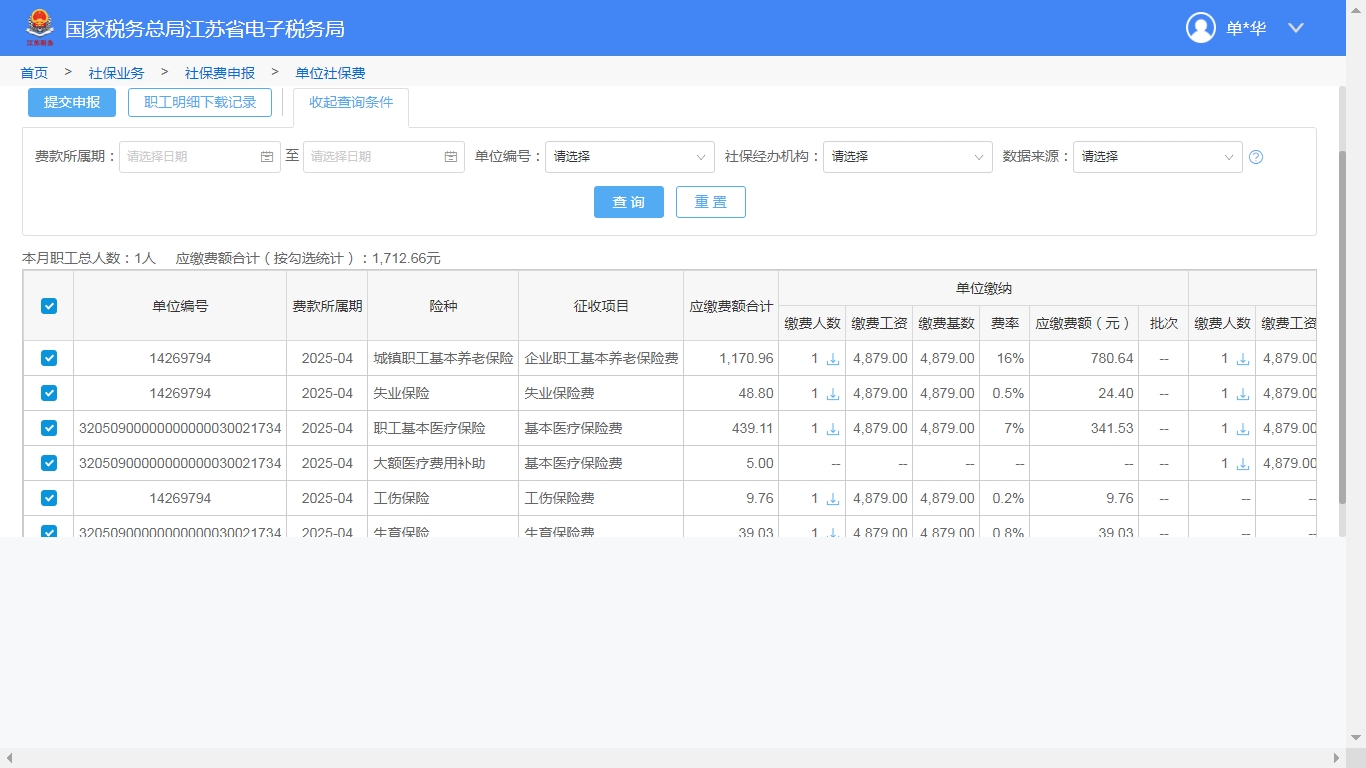Viewport: 1366px width, 768px height.
Task: Click the calendar icon in end date field
Action: coord(451,157)
